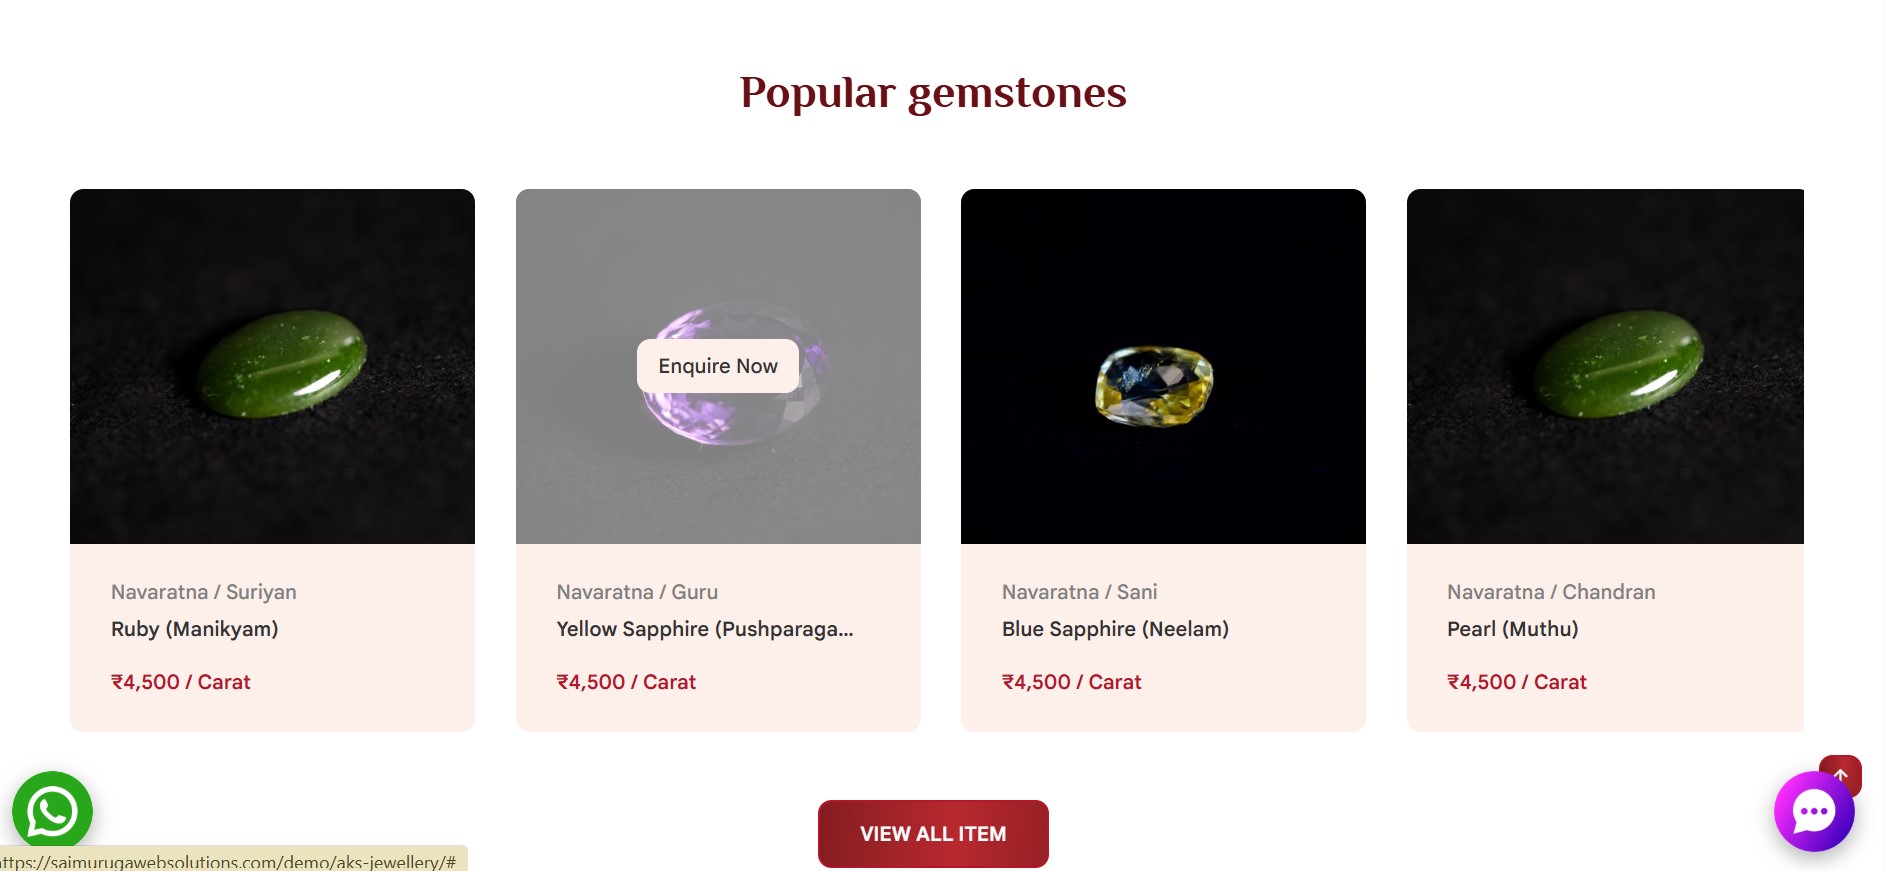Click the Enquire Now button
Image resolution: width=1885 pixels, height=871 pixels.
pyautogui.click(x=718, y=366)
